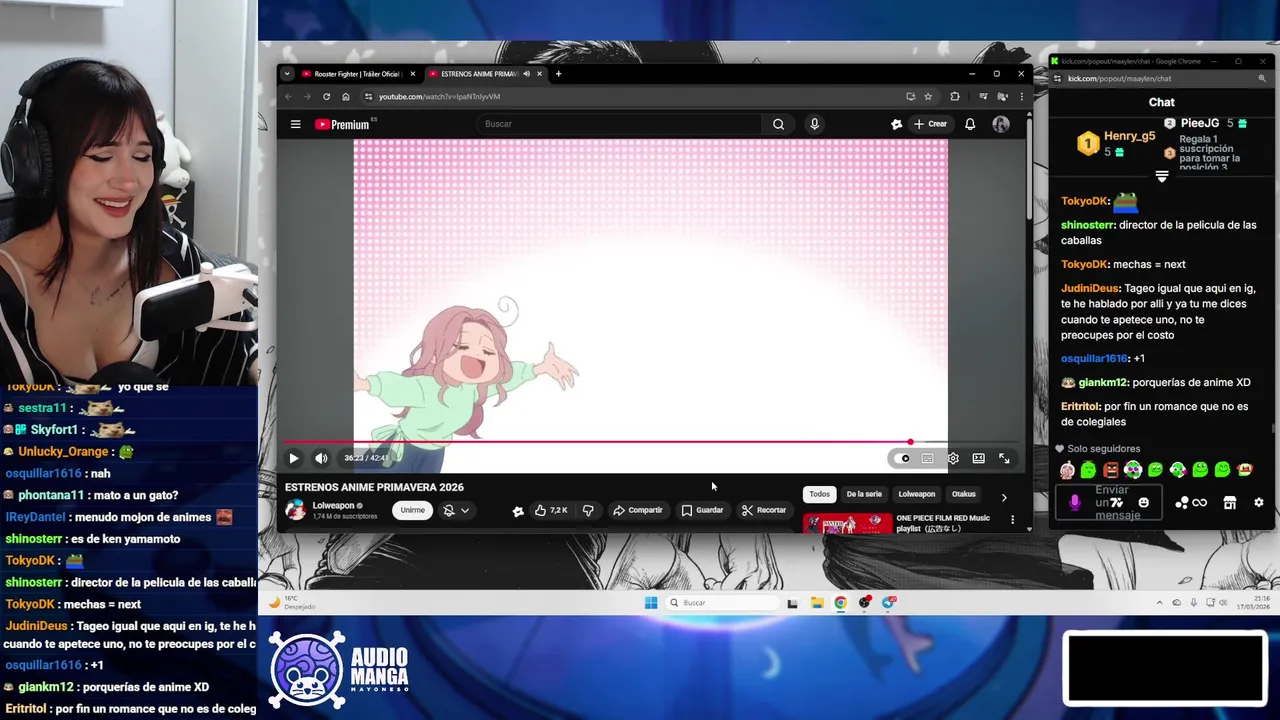Close the ESTRENOS ANIME PRIMAVERA tab
This screenshot has height=720, width=1280.
[539, 74]
